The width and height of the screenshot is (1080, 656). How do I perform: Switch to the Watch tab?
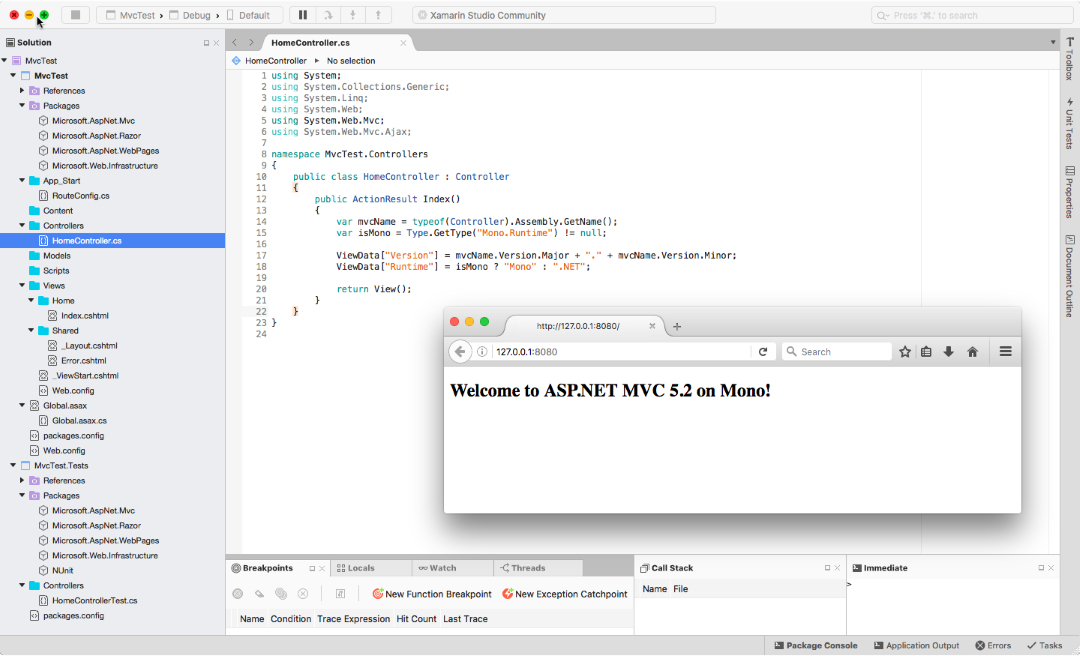[x=438, y=568]
